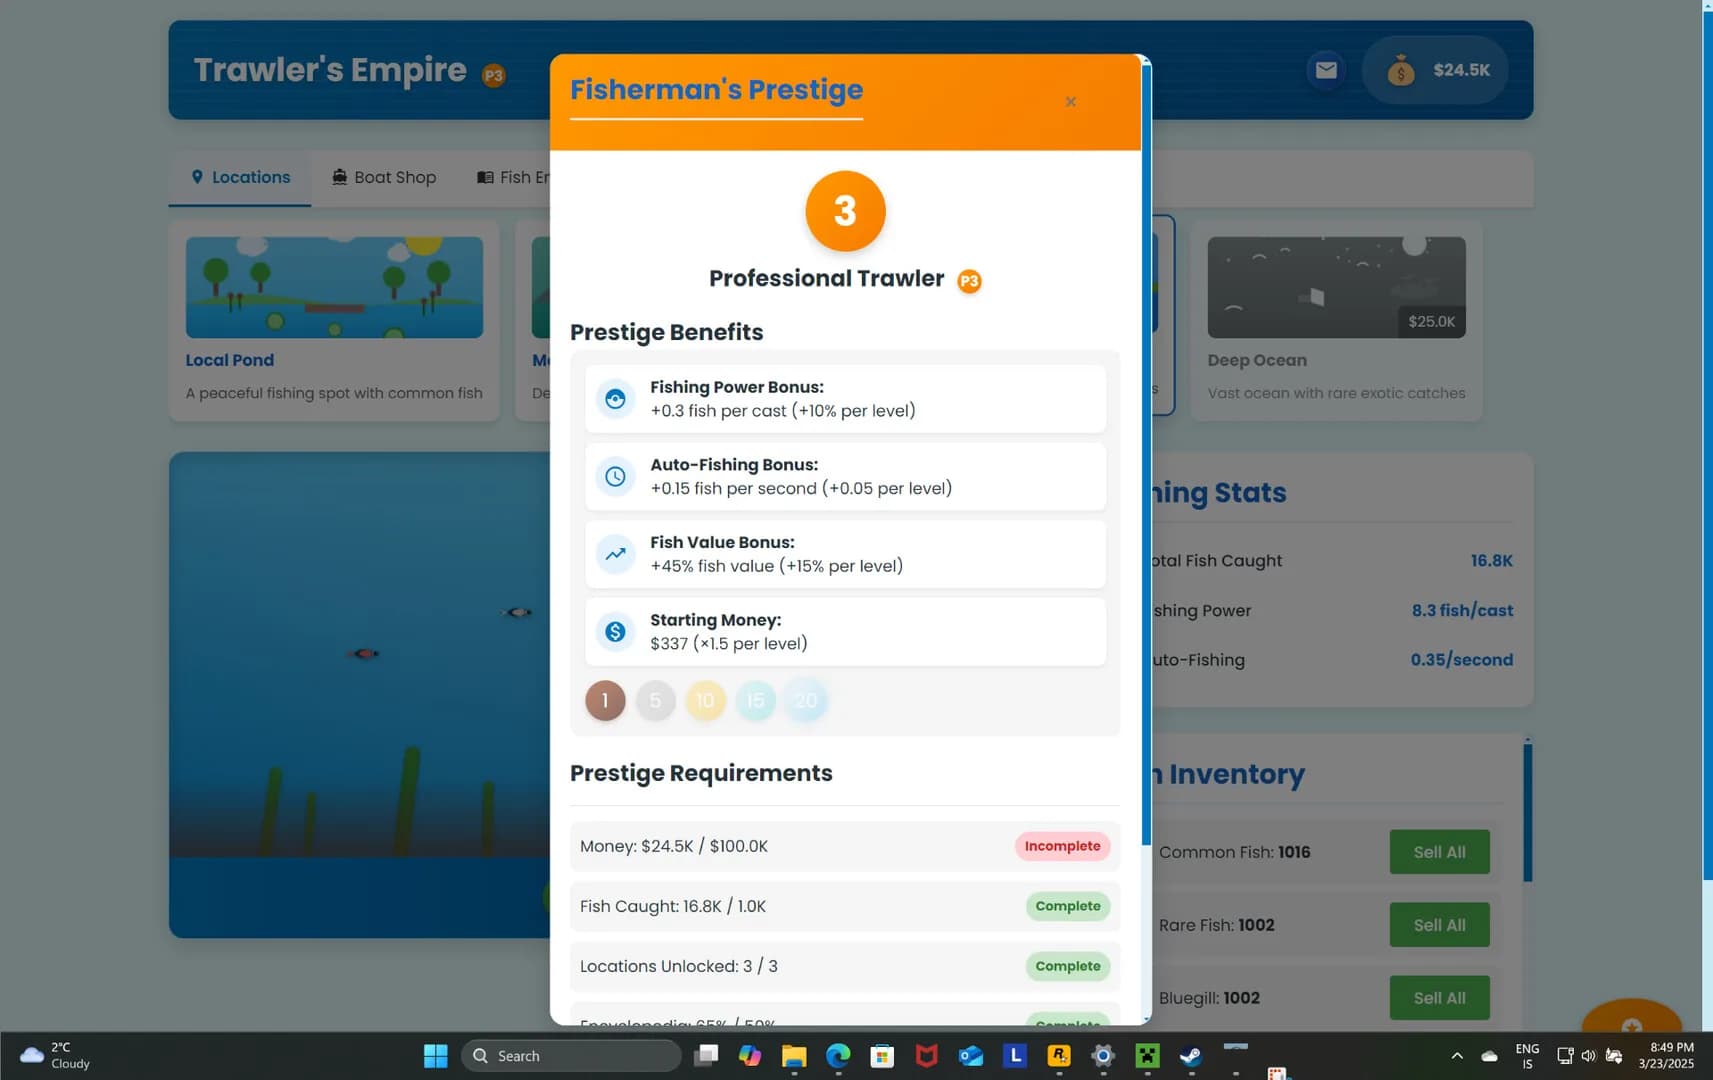Click the prestige dialog vertical scrollbar
The image size is (1713, 1080).
click(1146, 450)
